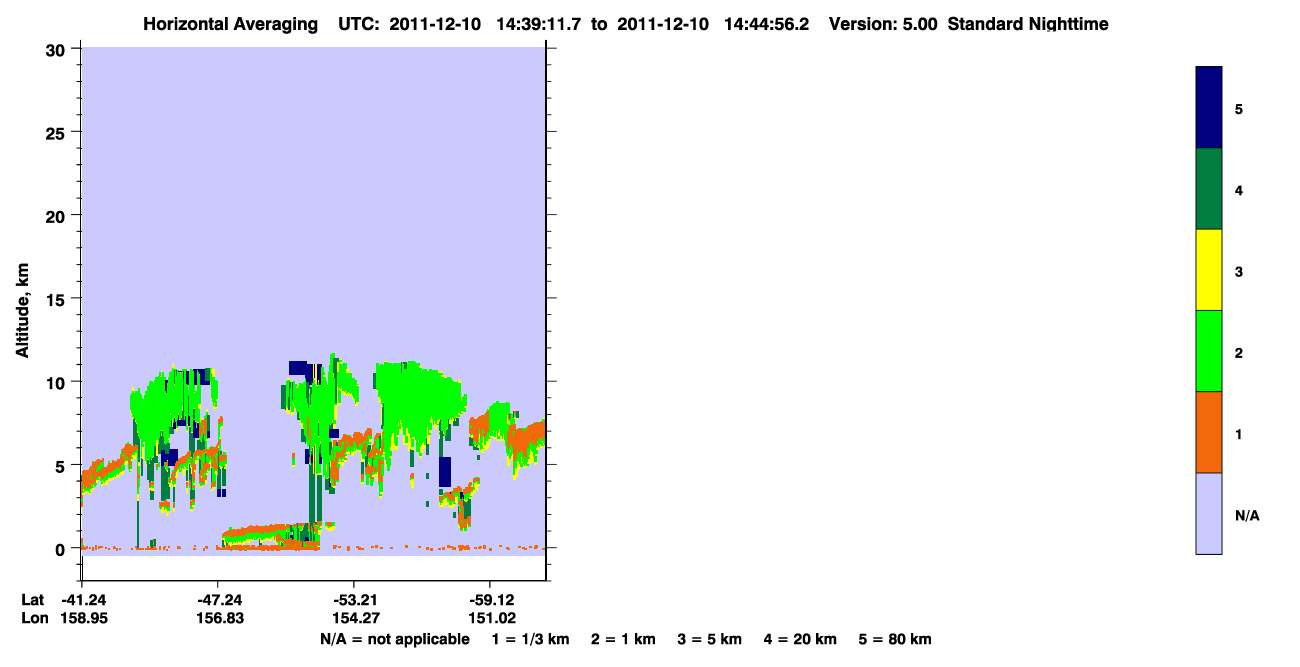The width and height of the screenshot is (1300, 667).
Task: Click 'Standard Nighttime' in the title
Action: point(1028,24)
